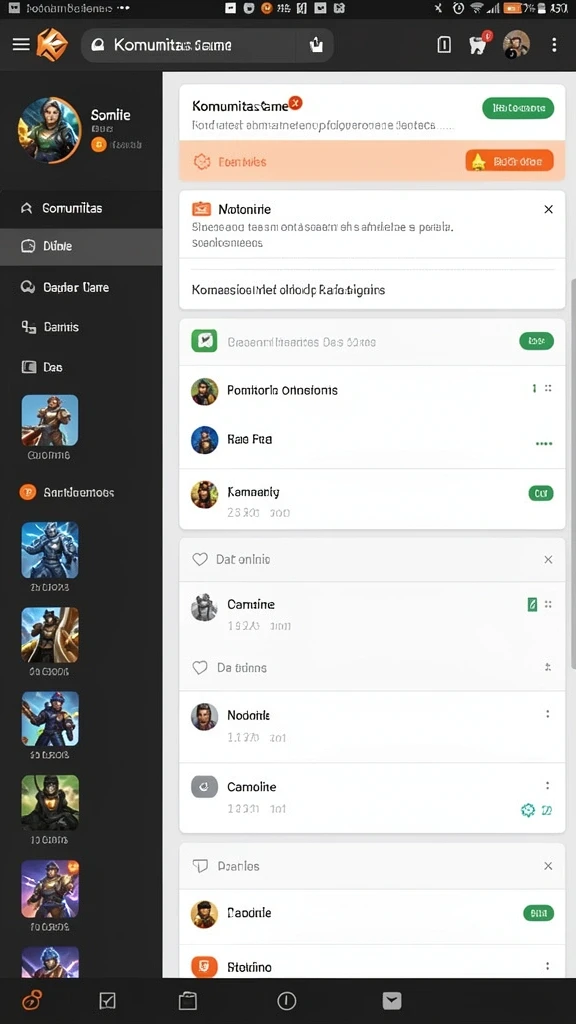Viewport: 576px width, 1024px height.
Task: Toggle the heart beside Dat onlinie
Action: [x=199, y=560]
